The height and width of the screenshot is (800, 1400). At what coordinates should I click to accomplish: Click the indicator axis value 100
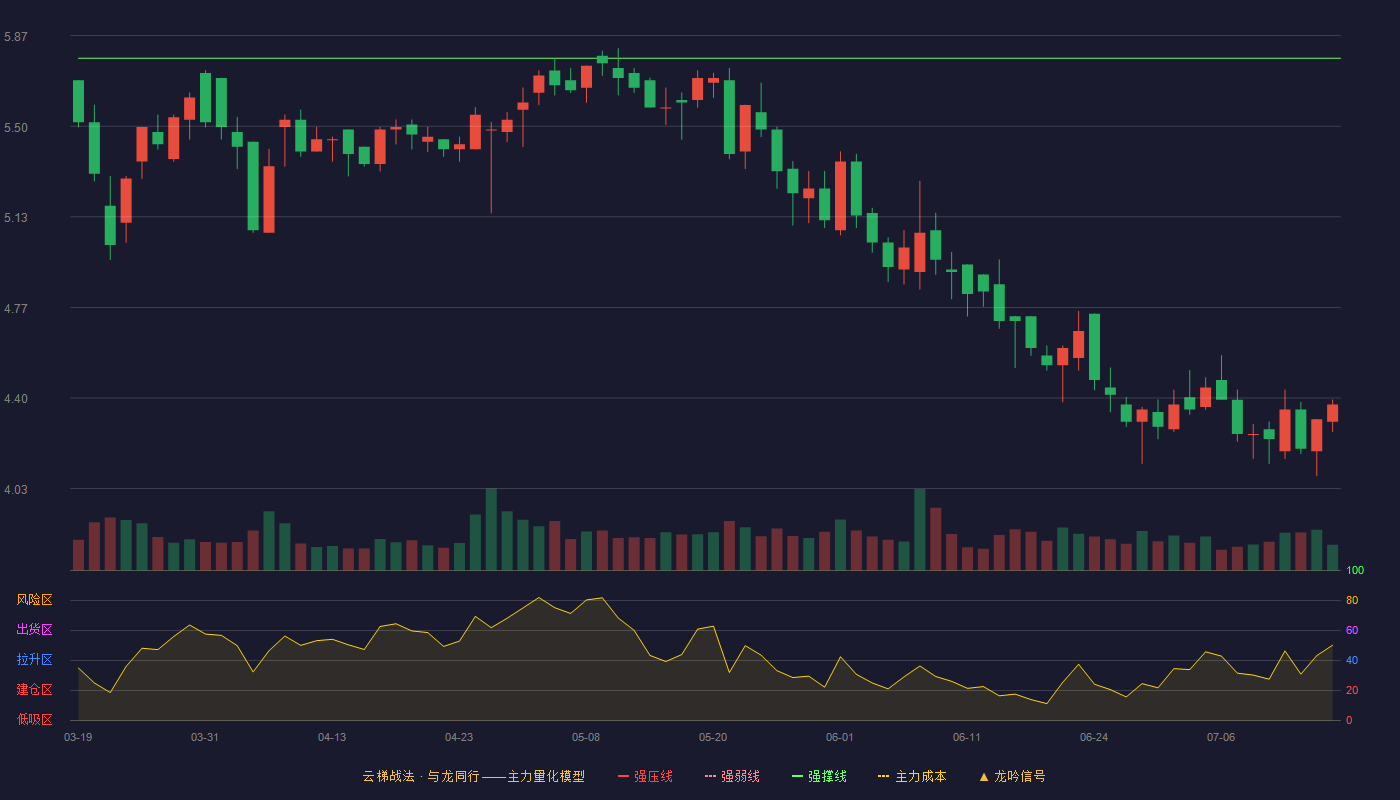[x=1355, y=571]
